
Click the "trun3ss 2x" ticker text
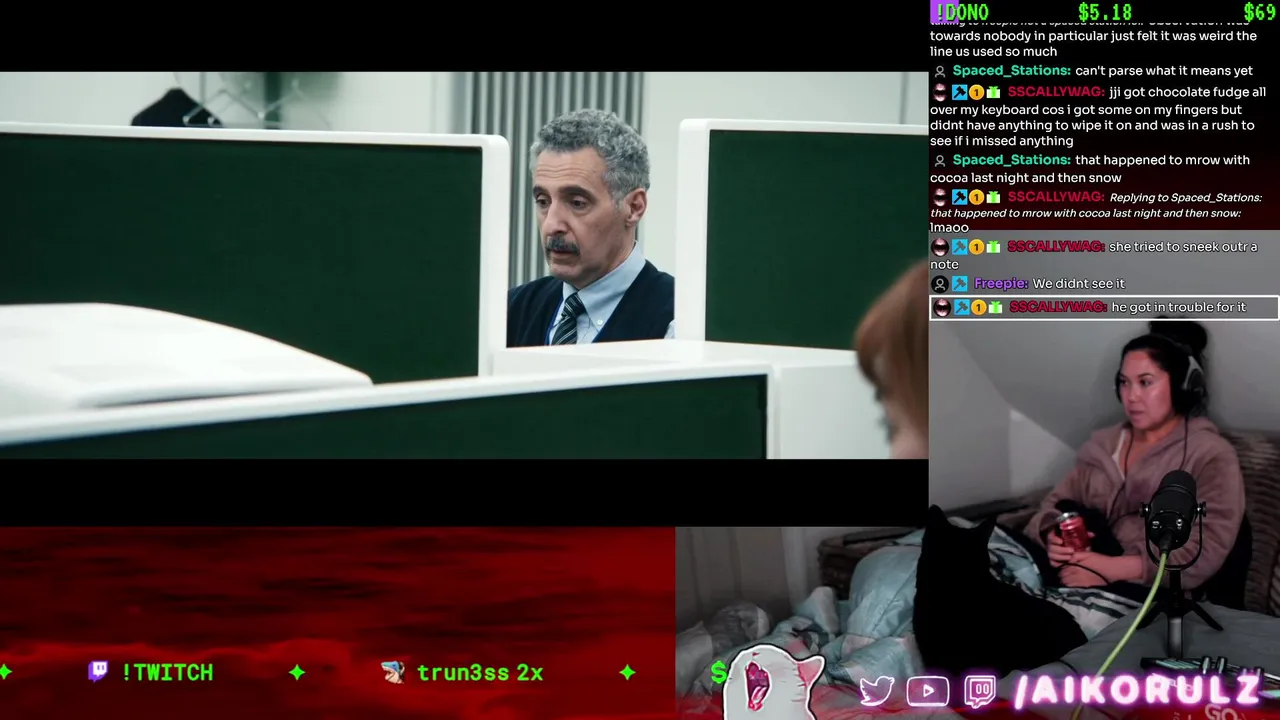[x=480, y=672]
